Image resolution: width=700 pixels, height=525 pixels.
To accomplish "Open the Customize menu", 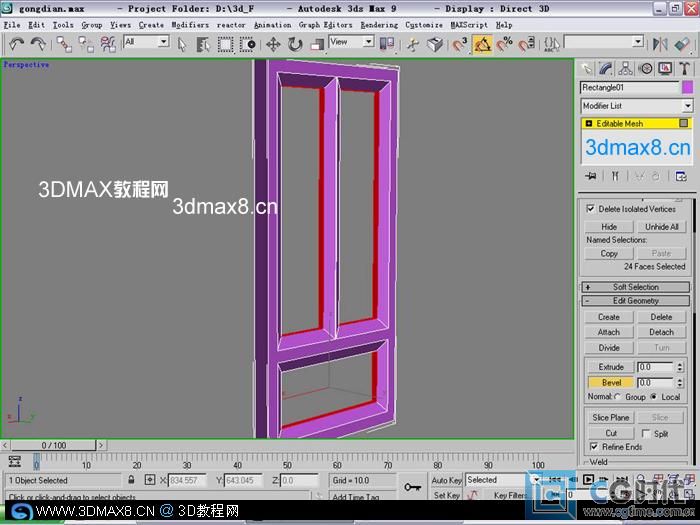I will [x=424, y=25].
